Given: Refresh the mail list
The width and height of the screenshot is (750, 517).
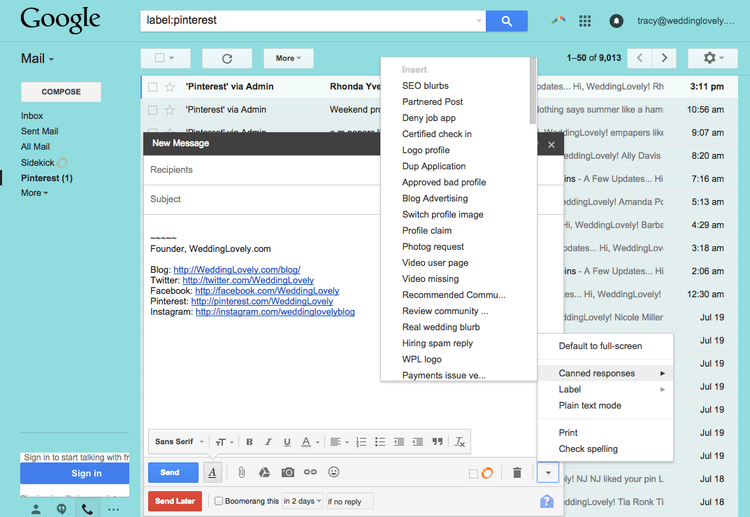Looking at the screenshot, I should point(227,58).
